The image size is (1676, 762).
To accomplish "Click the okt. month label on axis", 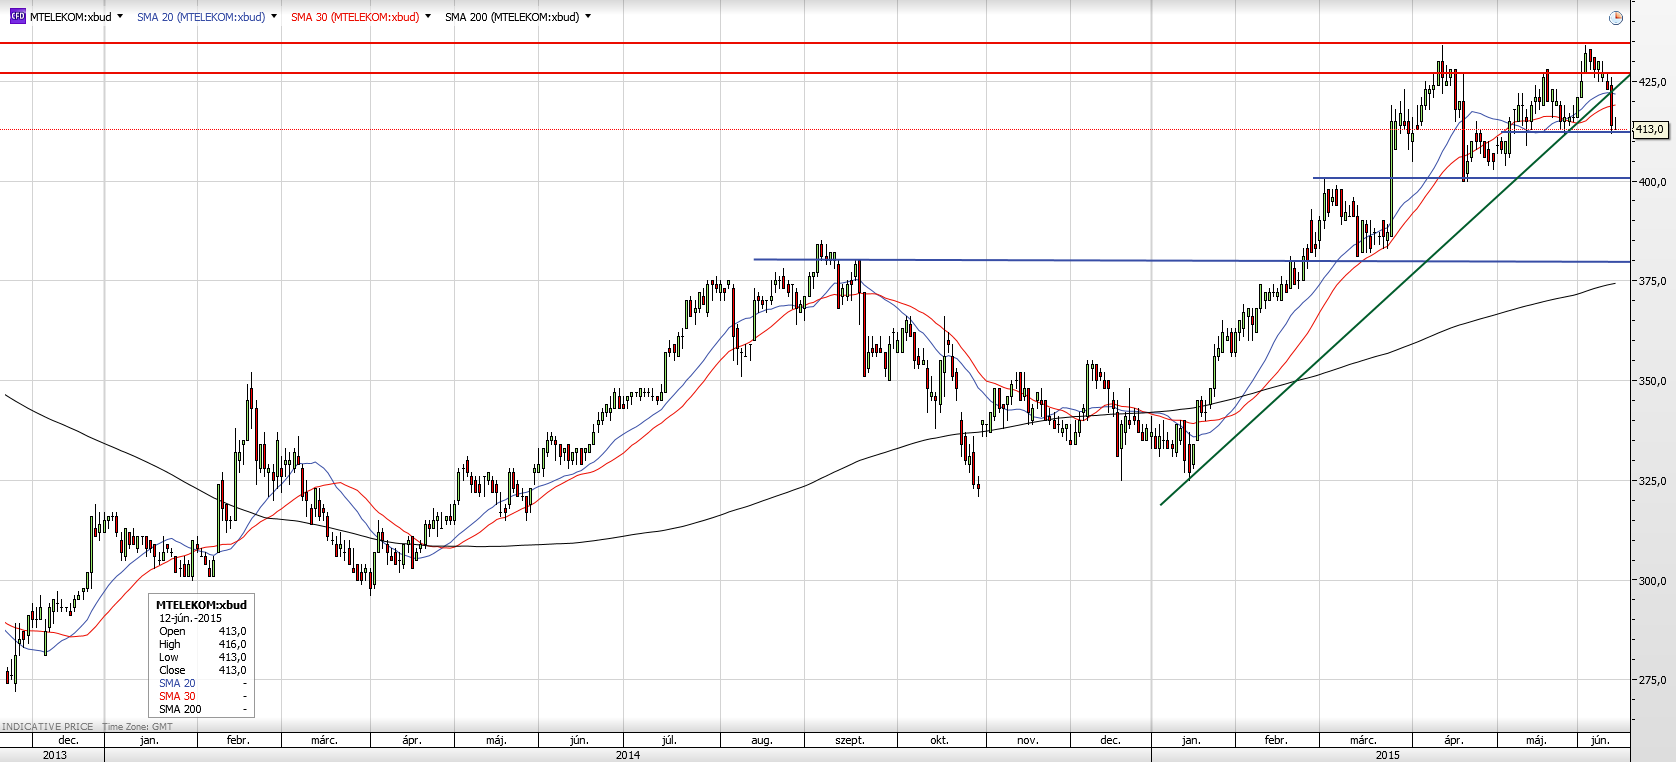I will tap(939, 740).
